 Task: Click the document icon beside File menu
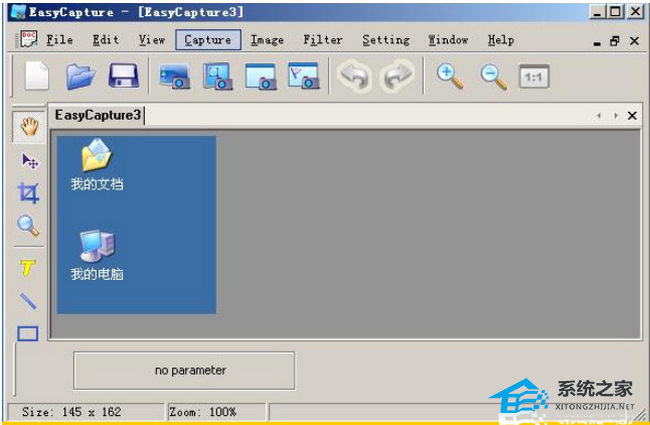tap(29, 39)
